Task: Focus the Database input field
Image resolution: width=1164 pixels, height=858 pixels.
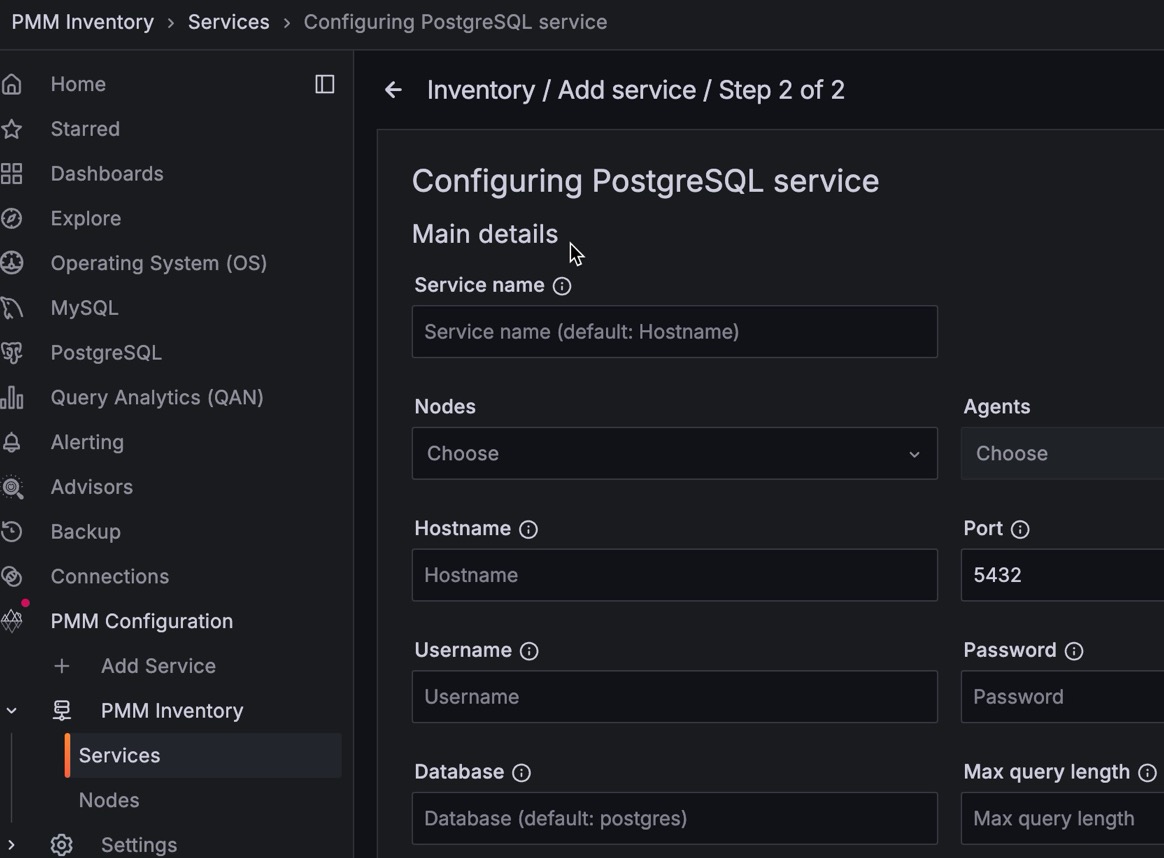Action: click(x=675, y=819)
